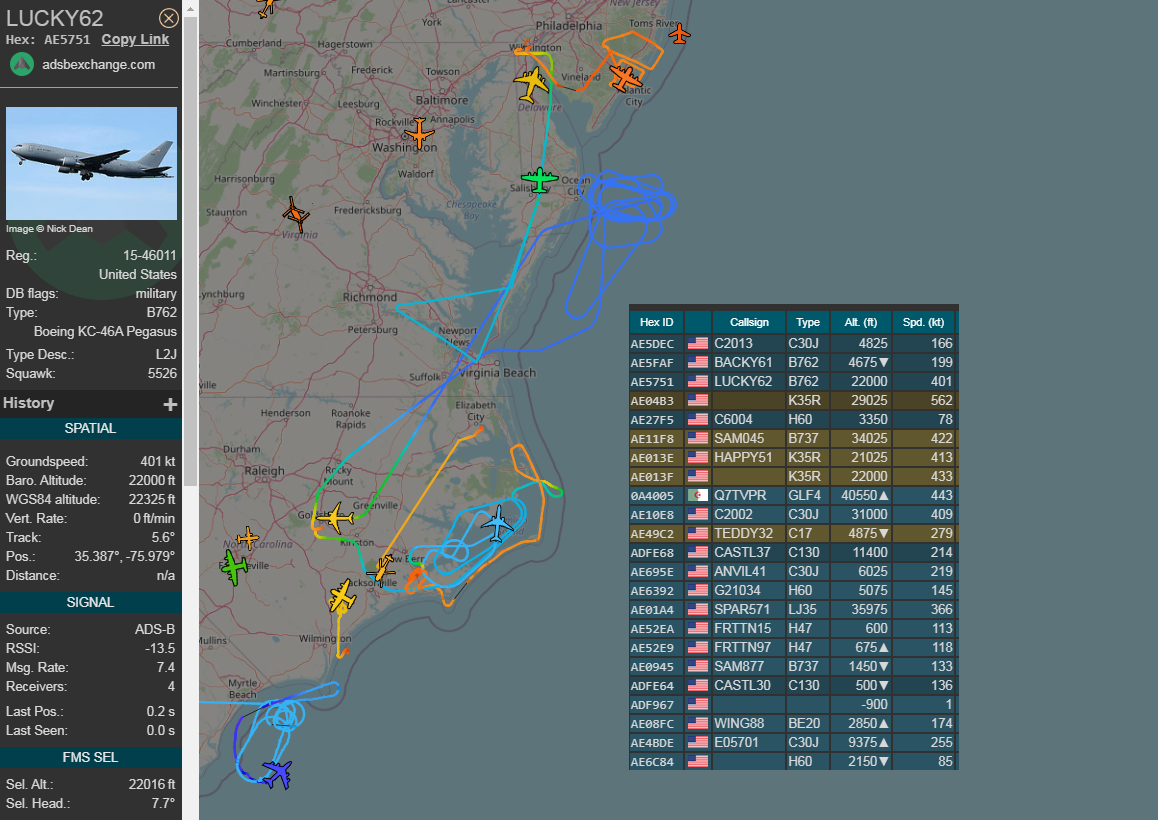Click the orange aircraft icon near Cumberland
This screenshot has height=820, width=1158.
266,7
